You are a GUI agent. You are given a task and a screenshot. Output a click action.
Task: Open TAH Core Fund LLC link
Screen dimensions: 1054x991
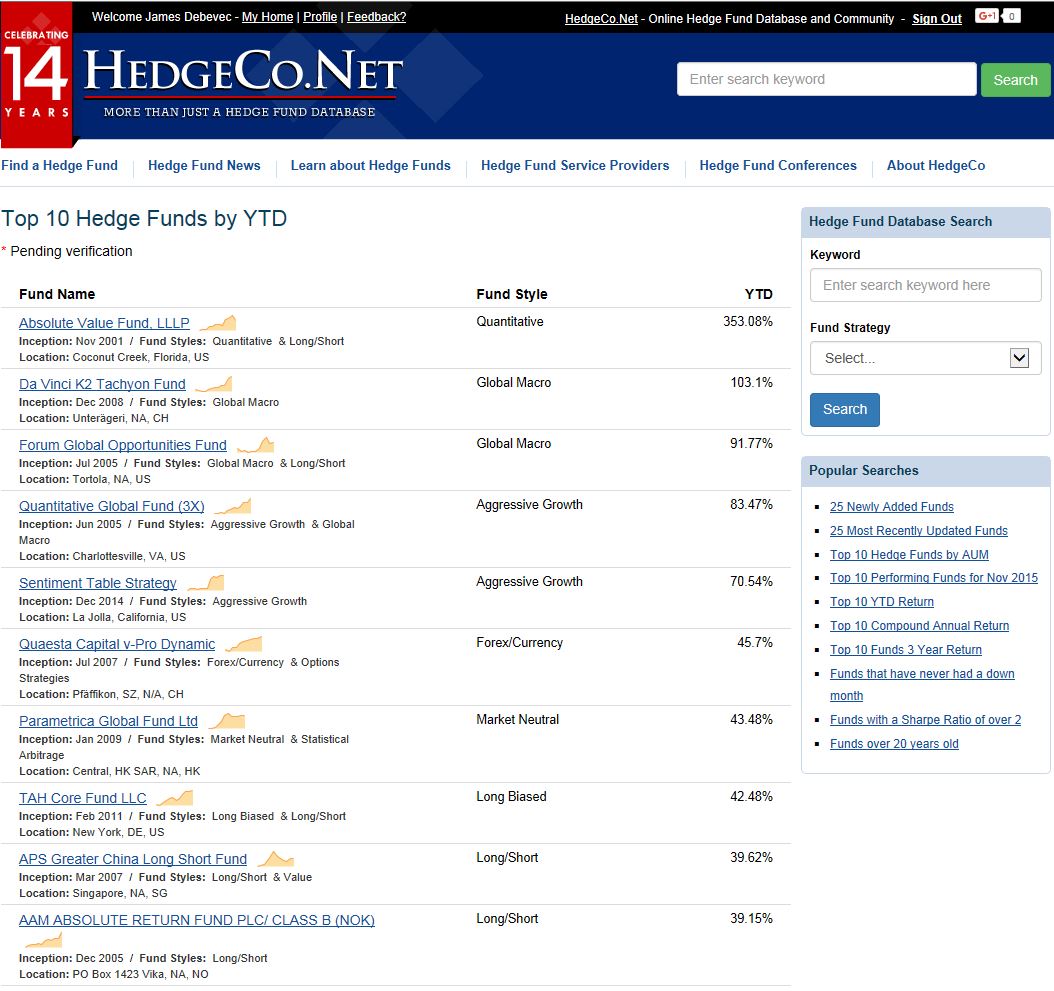point(83,798)
